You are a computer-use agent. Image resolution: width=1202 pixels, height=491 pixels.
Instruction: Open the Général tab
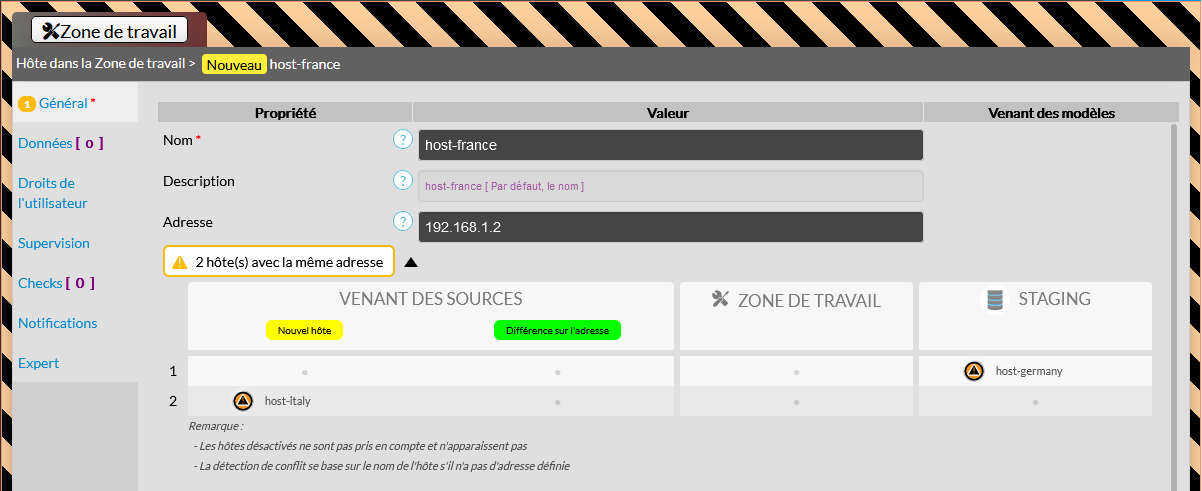75,103
